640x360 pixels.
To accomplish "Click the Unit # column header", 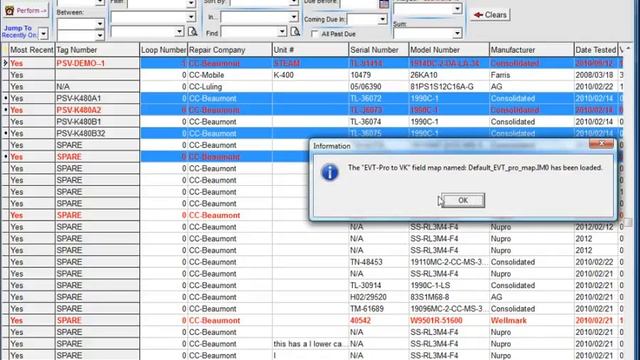I will pos(310,50).
